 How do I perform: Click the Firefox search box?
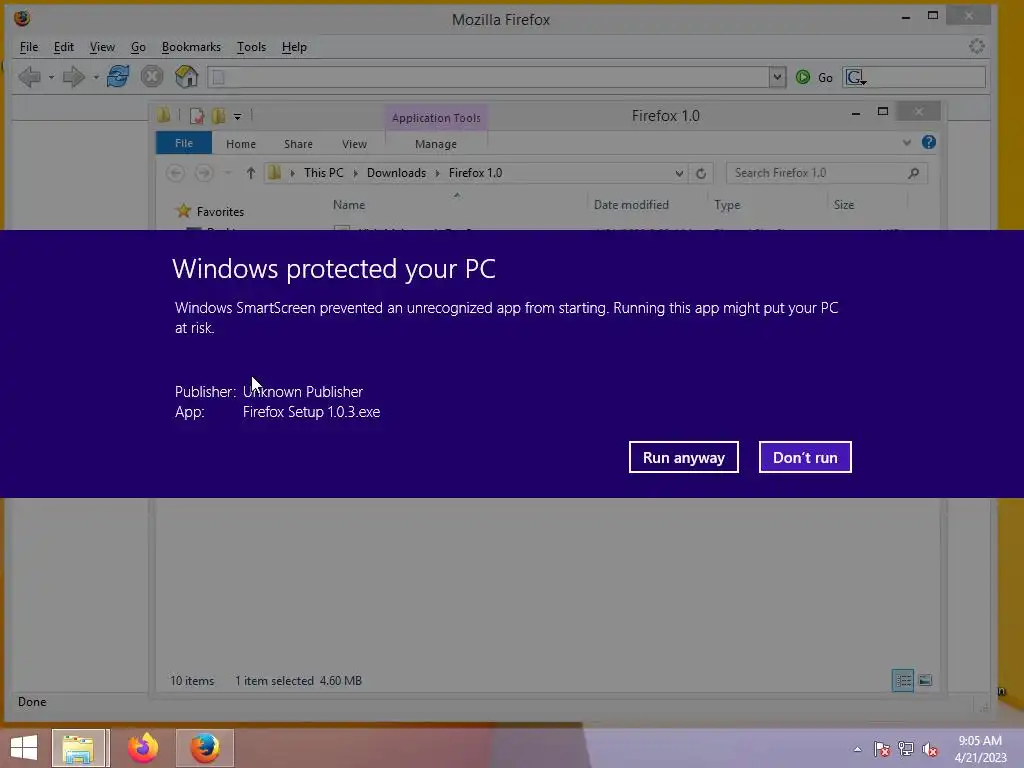pos(926,77)
